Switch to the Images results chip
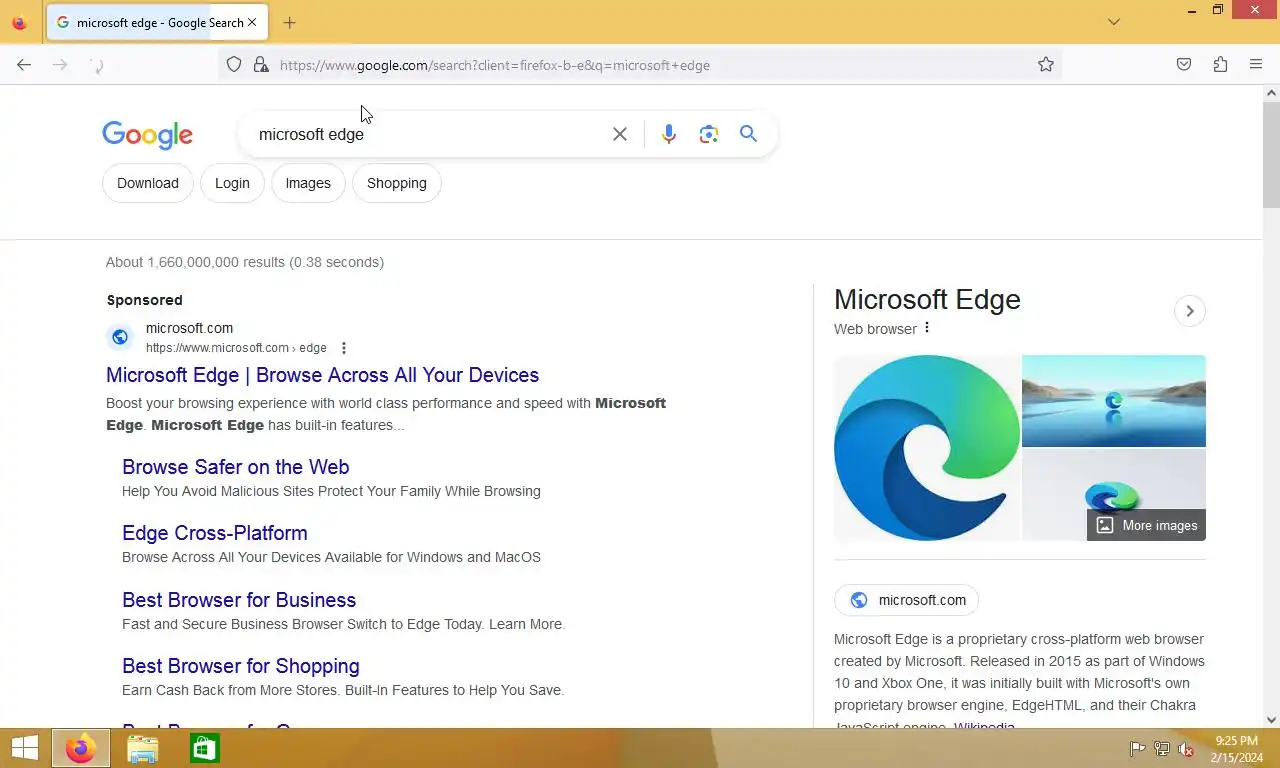This screenshot has width=1280, height=768. 308,183
